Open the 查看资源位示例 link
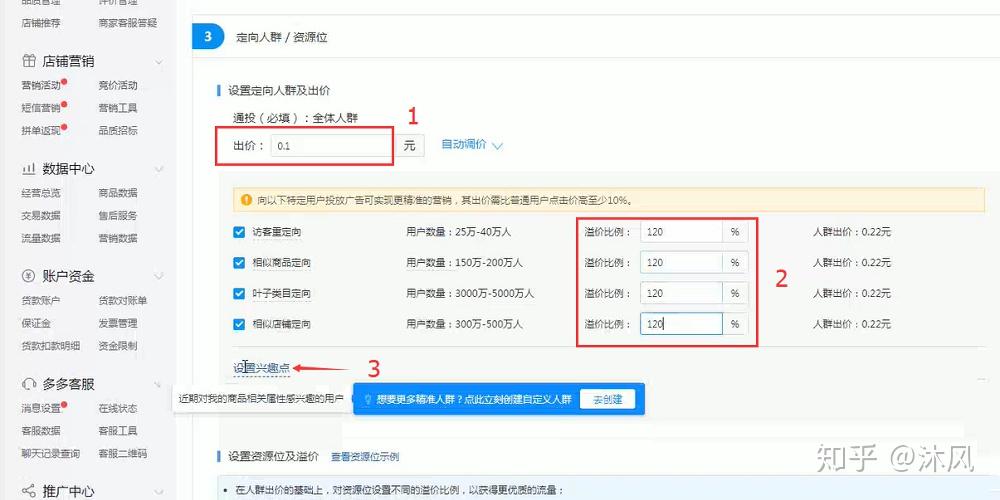 click(x=365, y=457)
